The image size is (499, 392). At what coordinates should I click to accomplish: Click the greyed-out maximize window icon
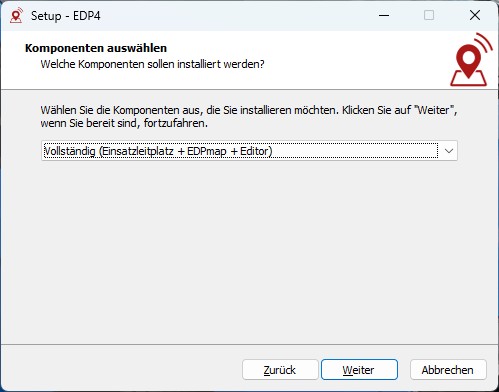[429, 15]
